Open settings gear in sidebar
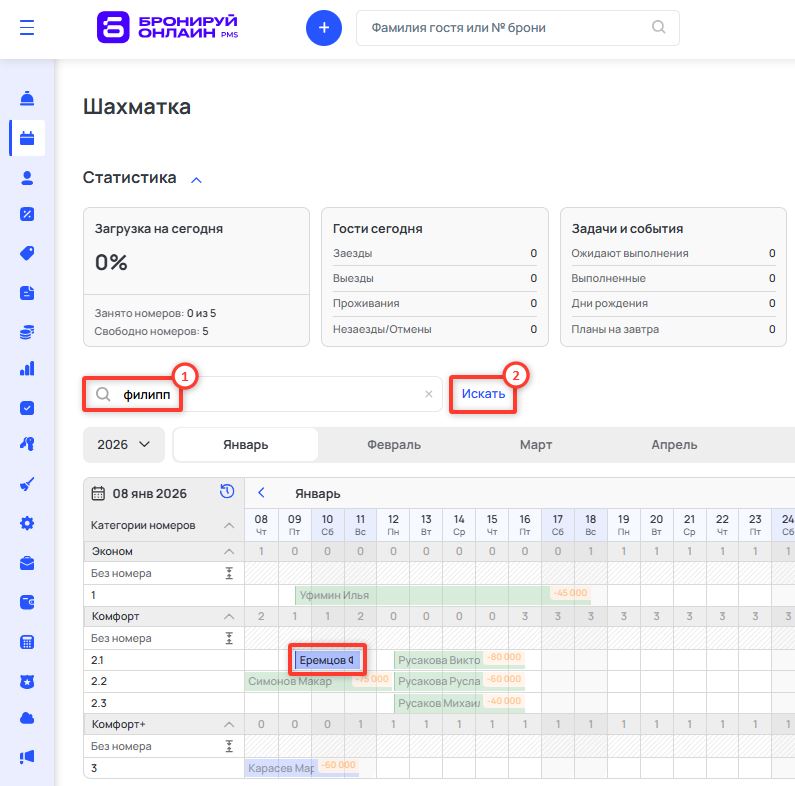The height and width of the screenshot is (786, 795). pyautogui.click(x=27, y=523)
